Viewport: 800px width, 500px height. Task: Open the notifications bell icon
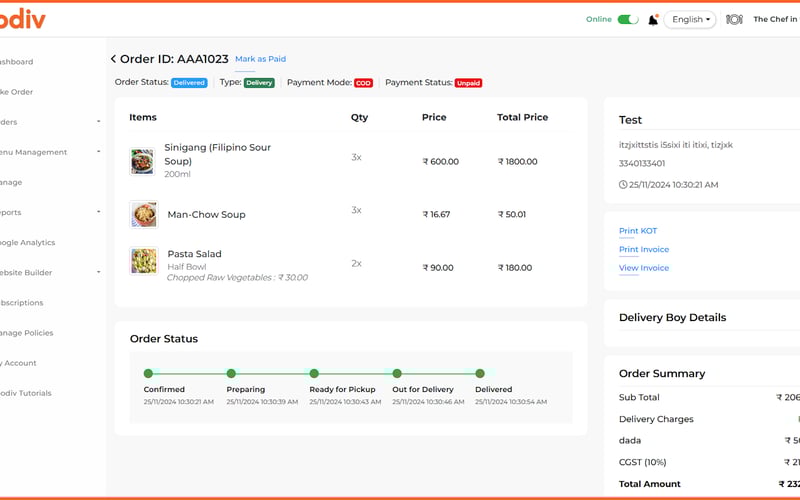click(x=653, y=20)
